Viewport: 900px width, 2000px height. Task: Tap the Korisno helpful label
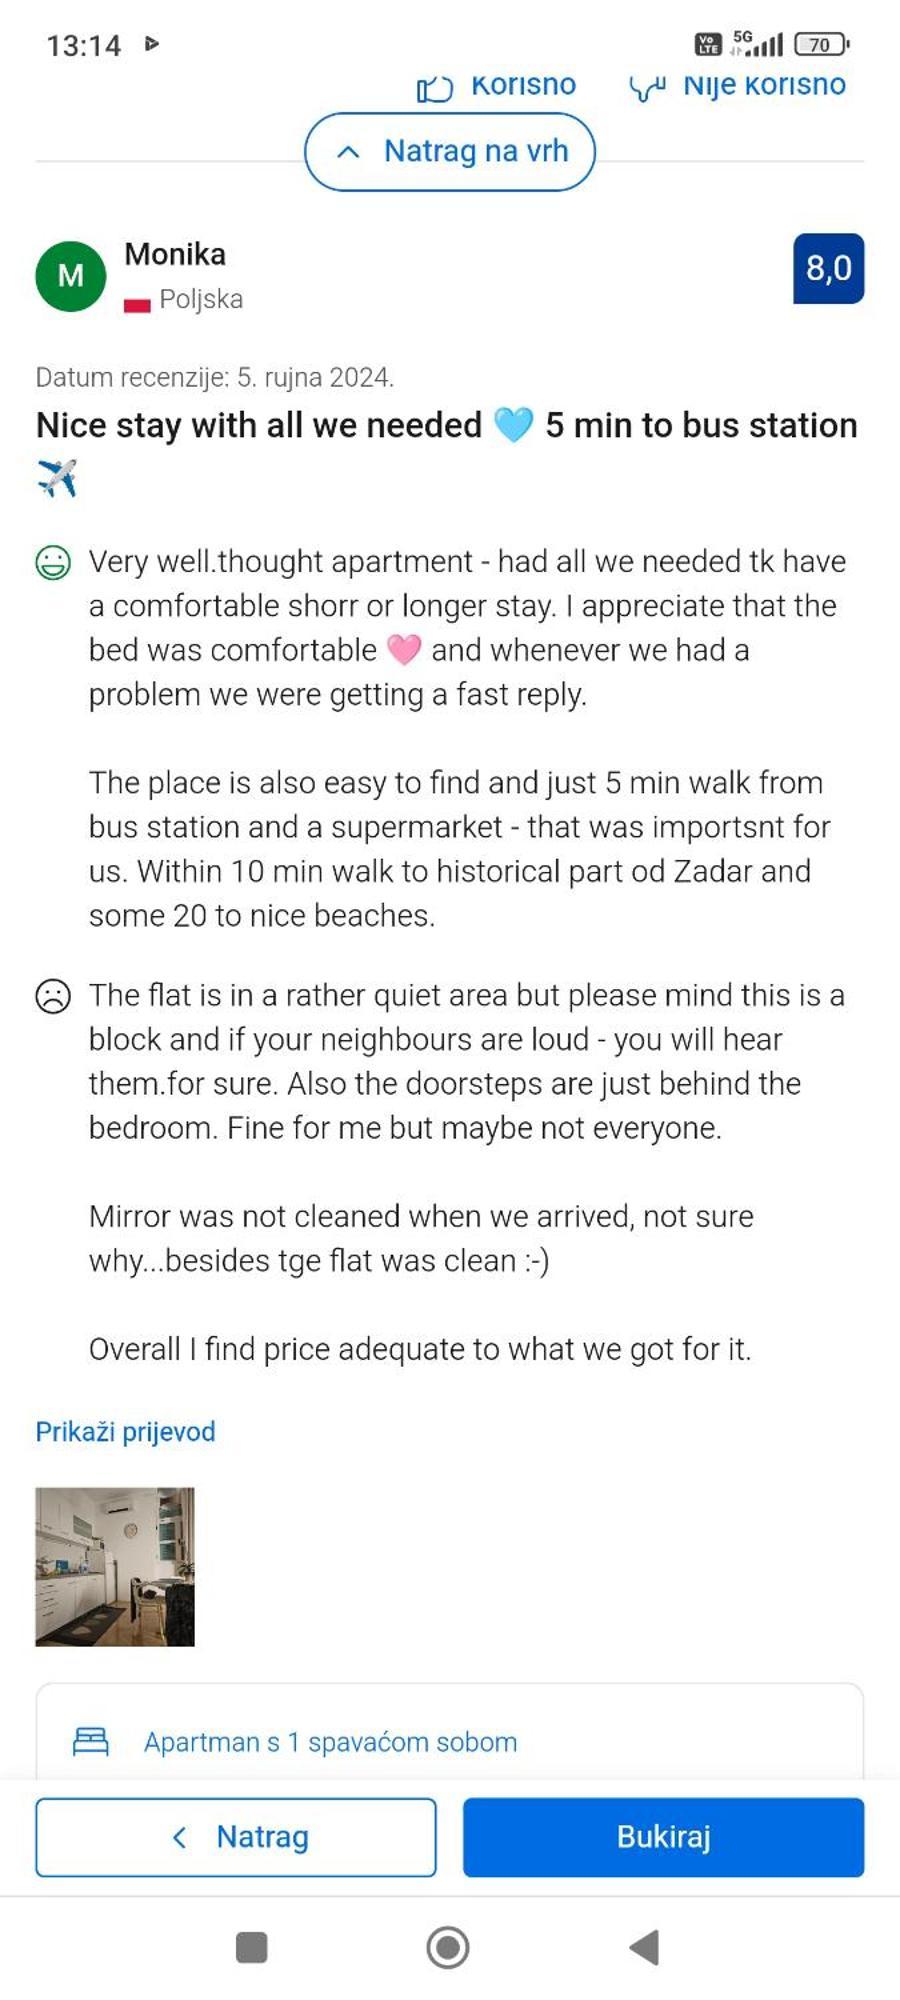click(523, 86)
